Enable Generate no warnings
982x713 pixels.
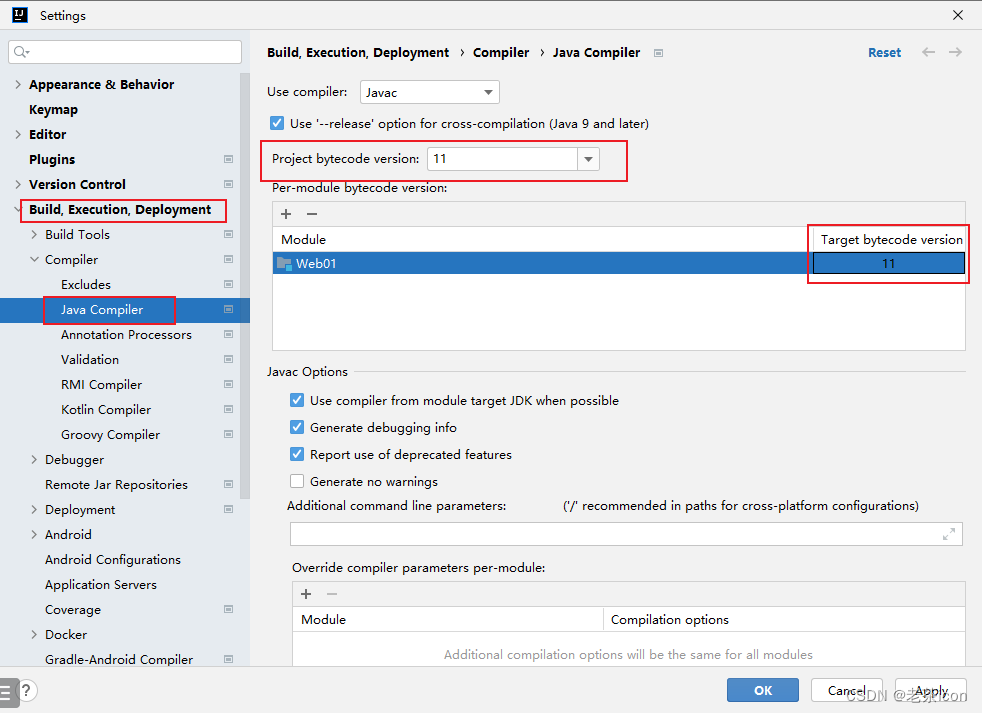coord(297,481)
